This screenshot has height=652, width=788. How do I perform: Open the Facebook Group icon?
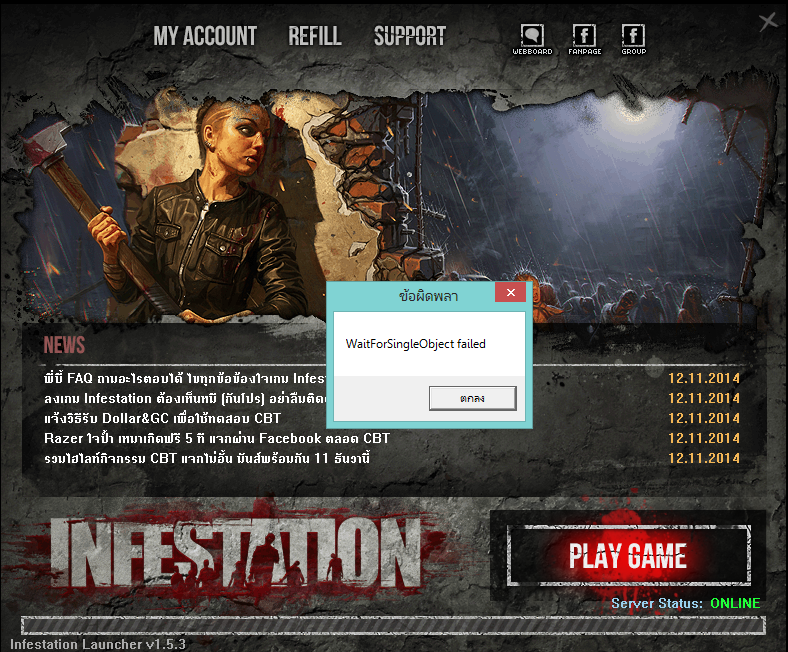(633, 37)
